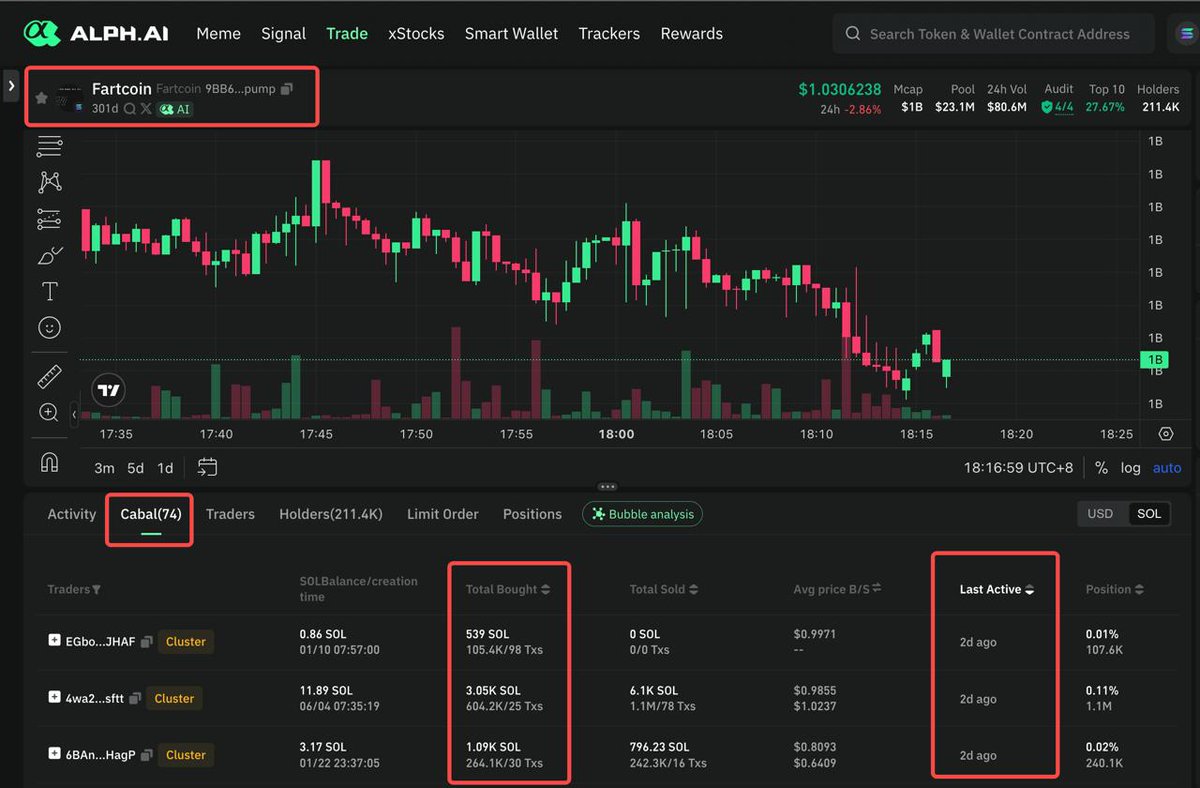This screenshot has height=788, width=1200.
Task: Open the Smart Wallet page
Action: pyautogui.click(x=511, y=34)
